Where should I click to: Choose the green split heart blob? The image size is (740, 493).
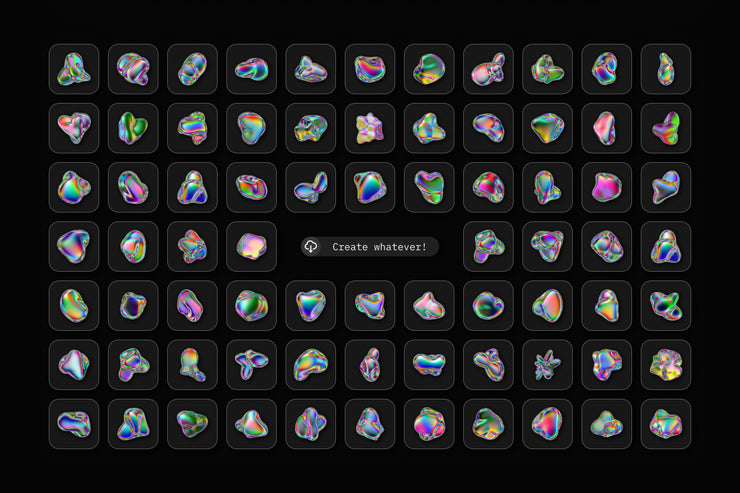[x=133, y=128]
